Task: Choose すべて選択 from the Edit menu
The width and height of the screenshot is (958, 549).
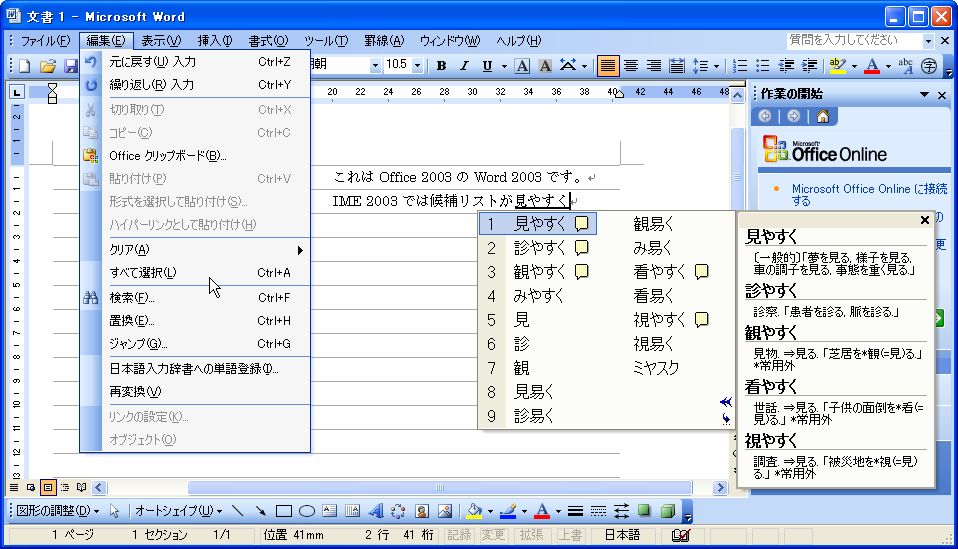Action: click(x=196, y=273)
